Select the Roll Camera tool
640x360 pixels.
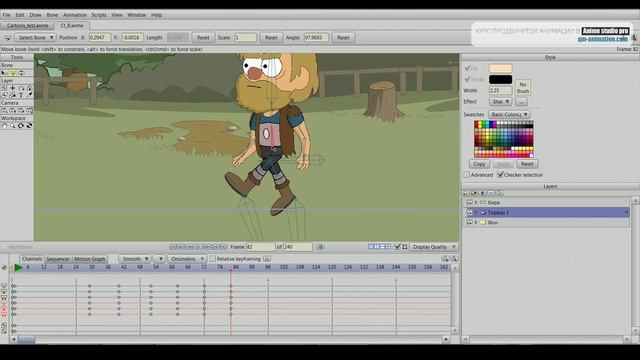21,111
